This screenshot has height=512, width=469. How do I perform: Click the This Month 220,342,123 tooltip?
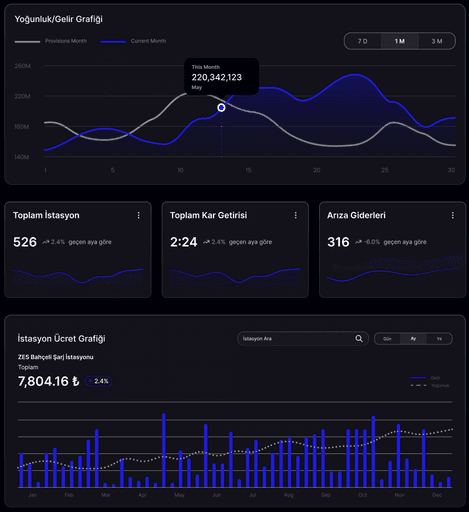click(x=222, y=77)
